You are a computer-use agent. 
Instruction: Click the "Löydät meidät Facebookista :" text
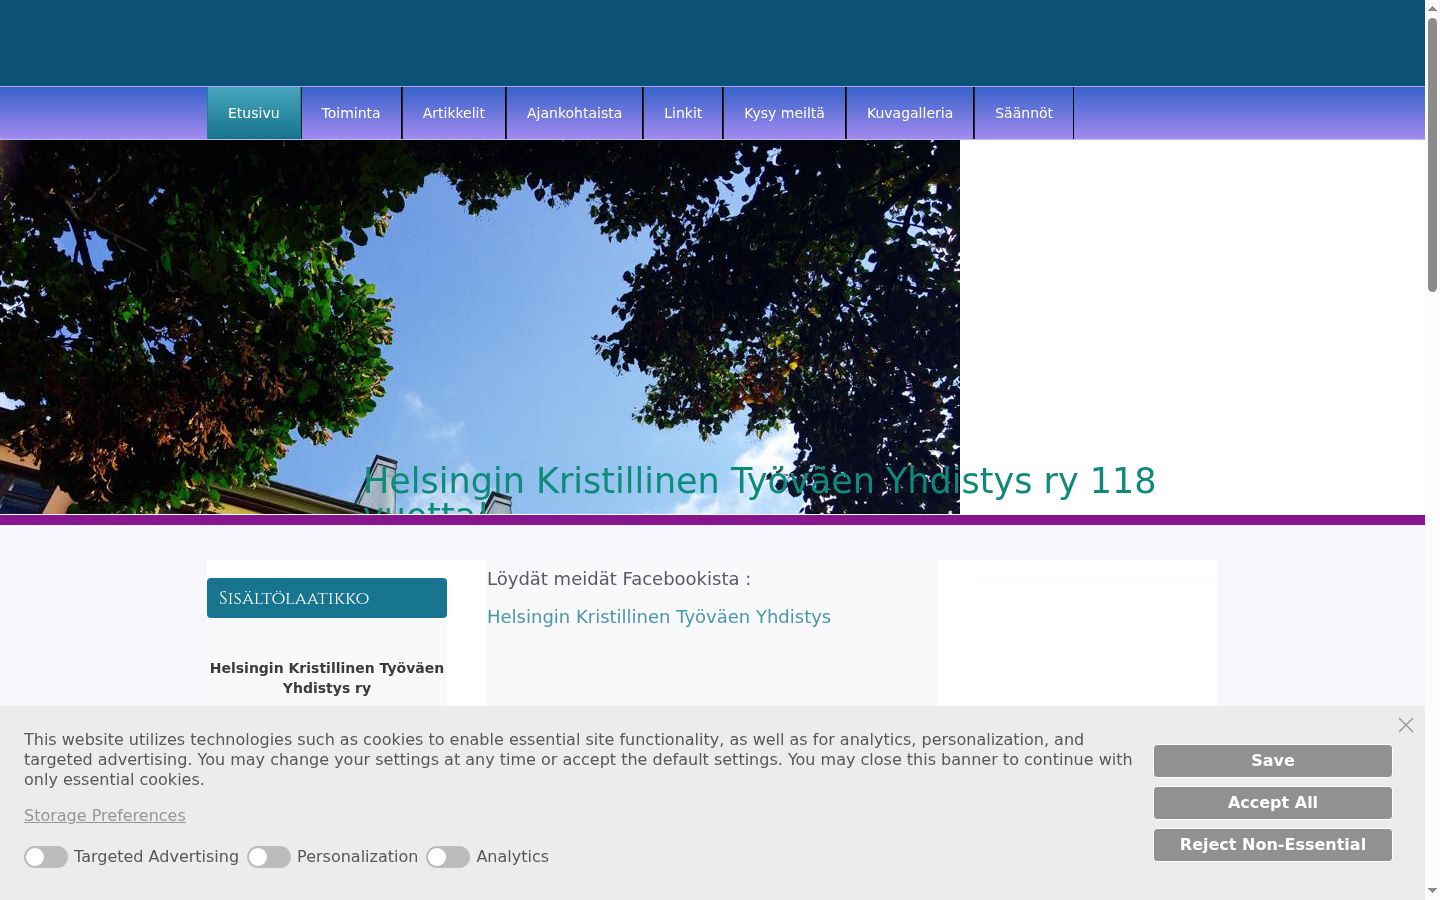(619, 579)
